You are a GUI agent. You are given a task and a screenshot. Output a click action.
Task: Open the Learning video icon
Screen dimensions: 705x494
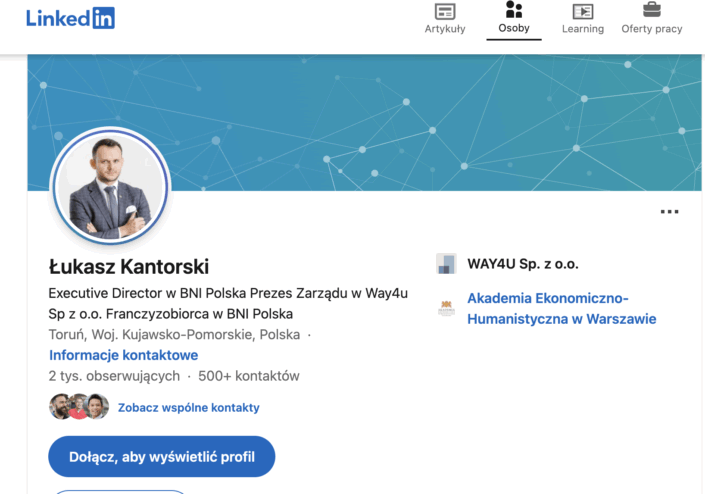[x=582, y=11]
